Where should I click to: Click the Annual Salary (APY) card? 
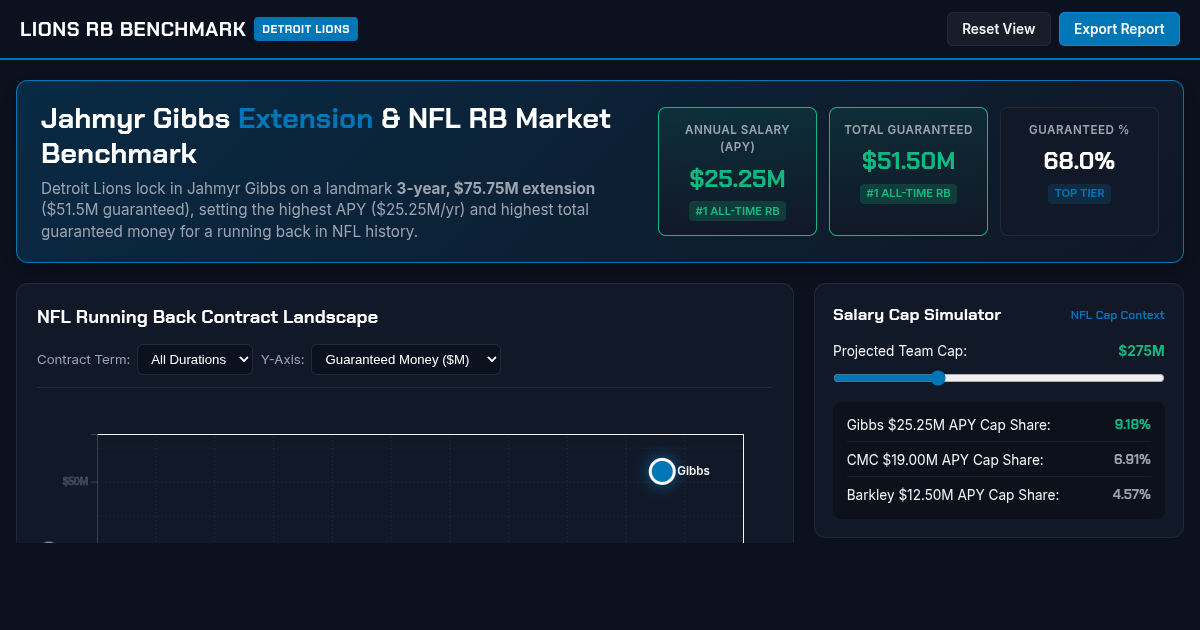(737, 171)
